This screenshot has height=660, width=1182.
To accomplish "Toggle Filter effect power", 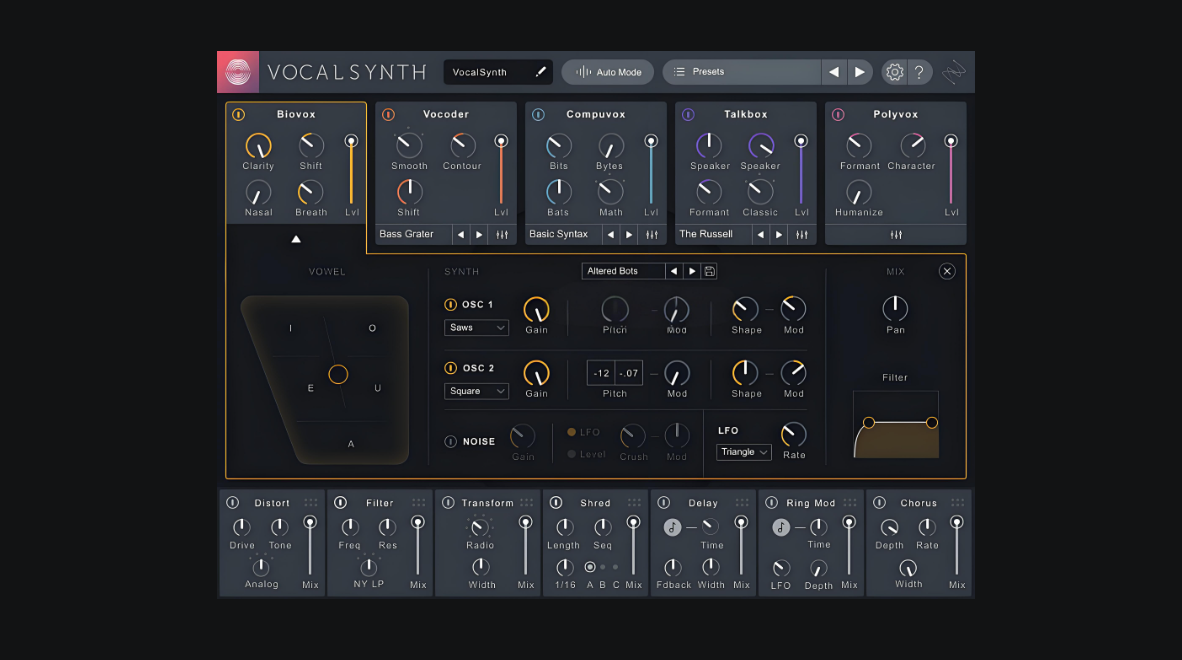I will pos(341,503).
